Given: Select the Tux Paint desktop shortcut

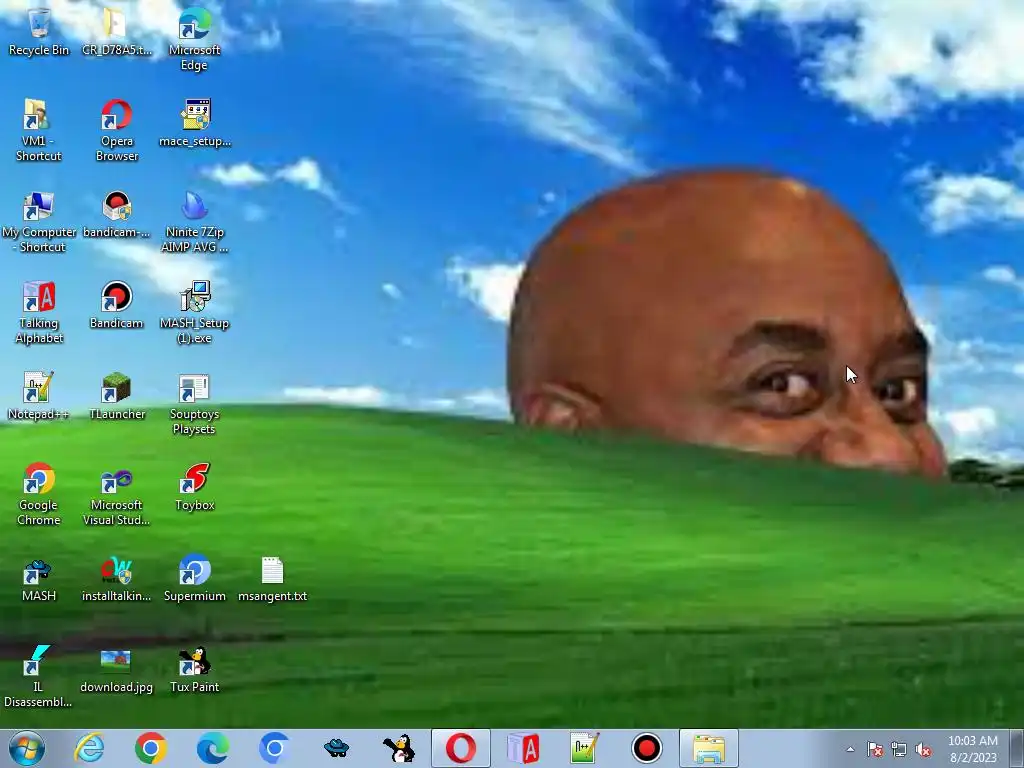Looking at the screenshot, I should pyautogui.click(x=195, y=669).
